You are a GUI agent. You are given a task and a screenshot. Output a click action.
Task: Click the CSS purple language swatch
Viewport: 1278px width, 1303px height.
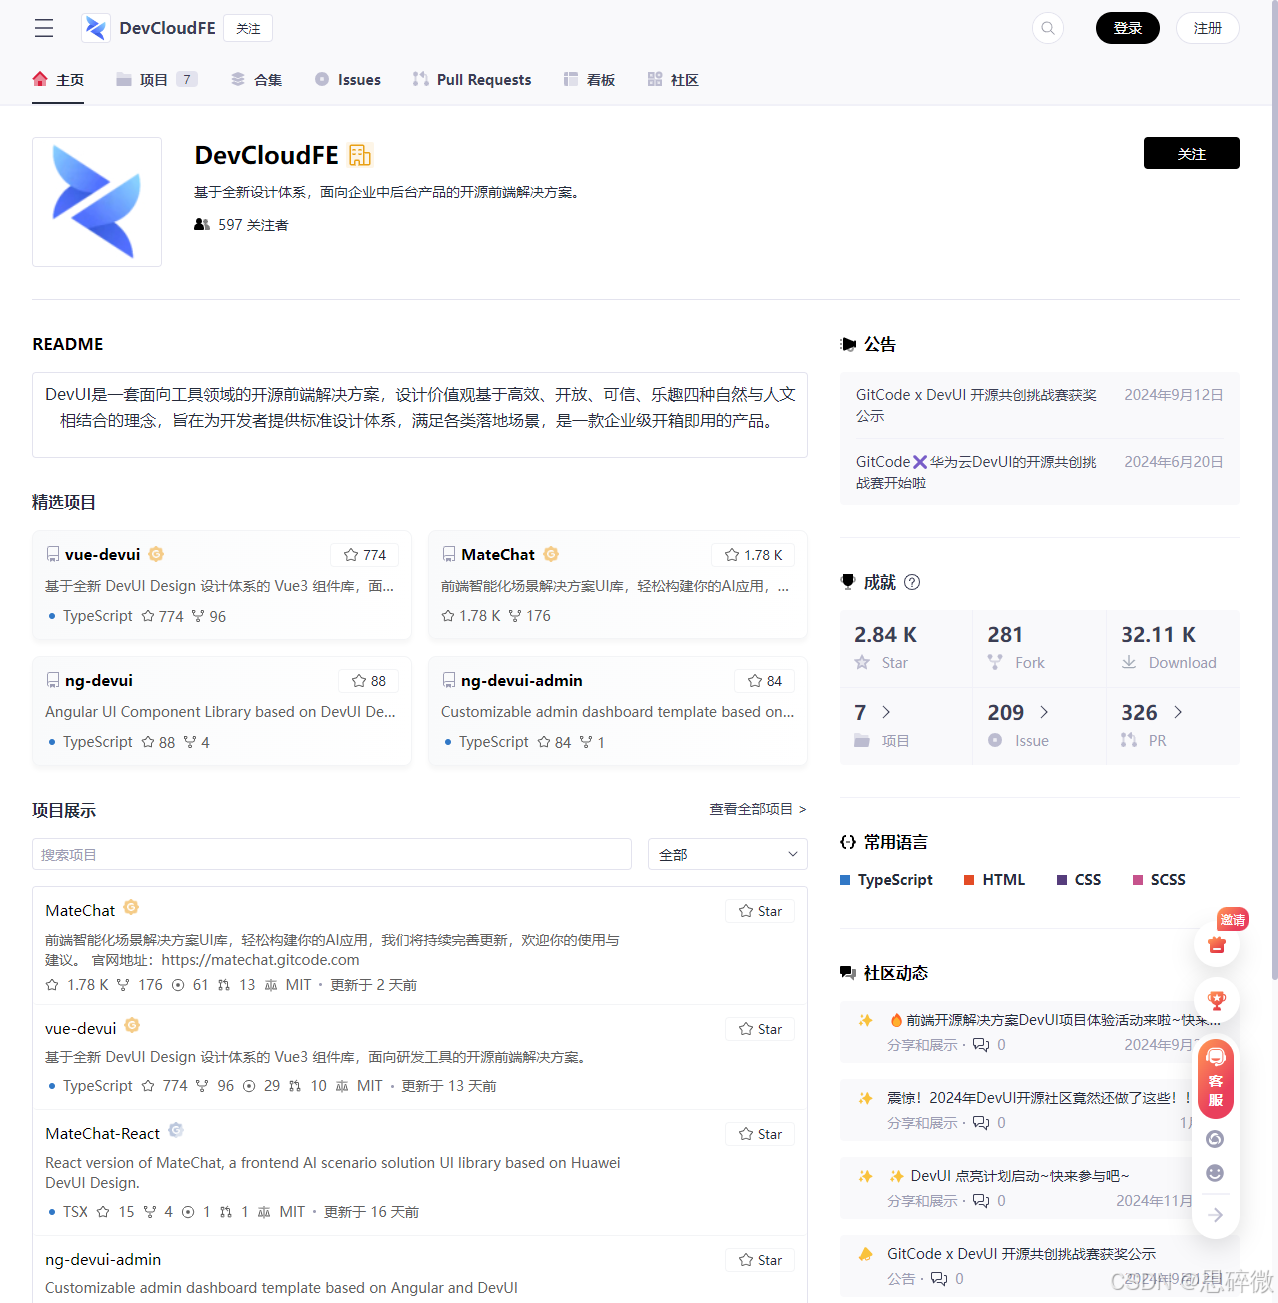point(1062,880)
